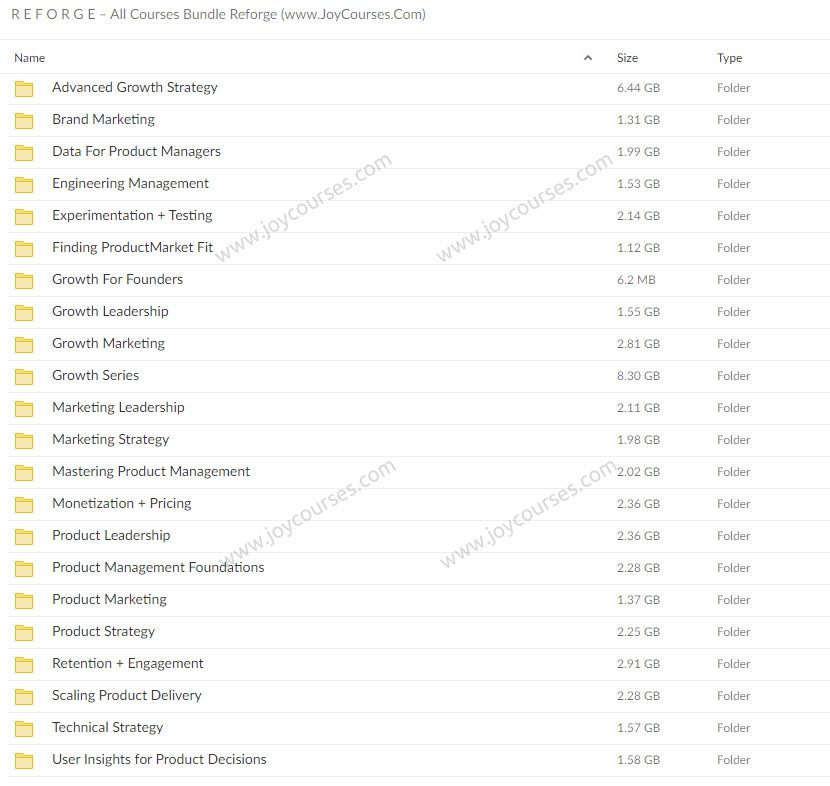Viewport: 830px width, 786px height.
Task: Click the Marketing Leadership folder icon
Action: (24, 408)
